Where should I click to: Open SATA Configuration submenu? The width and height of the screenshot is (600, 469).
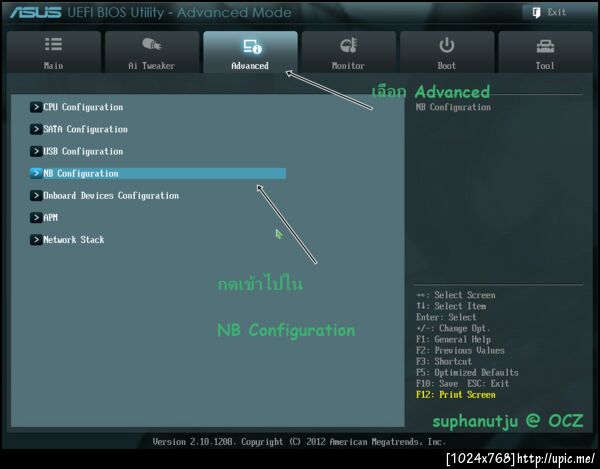tap(85, 129)
